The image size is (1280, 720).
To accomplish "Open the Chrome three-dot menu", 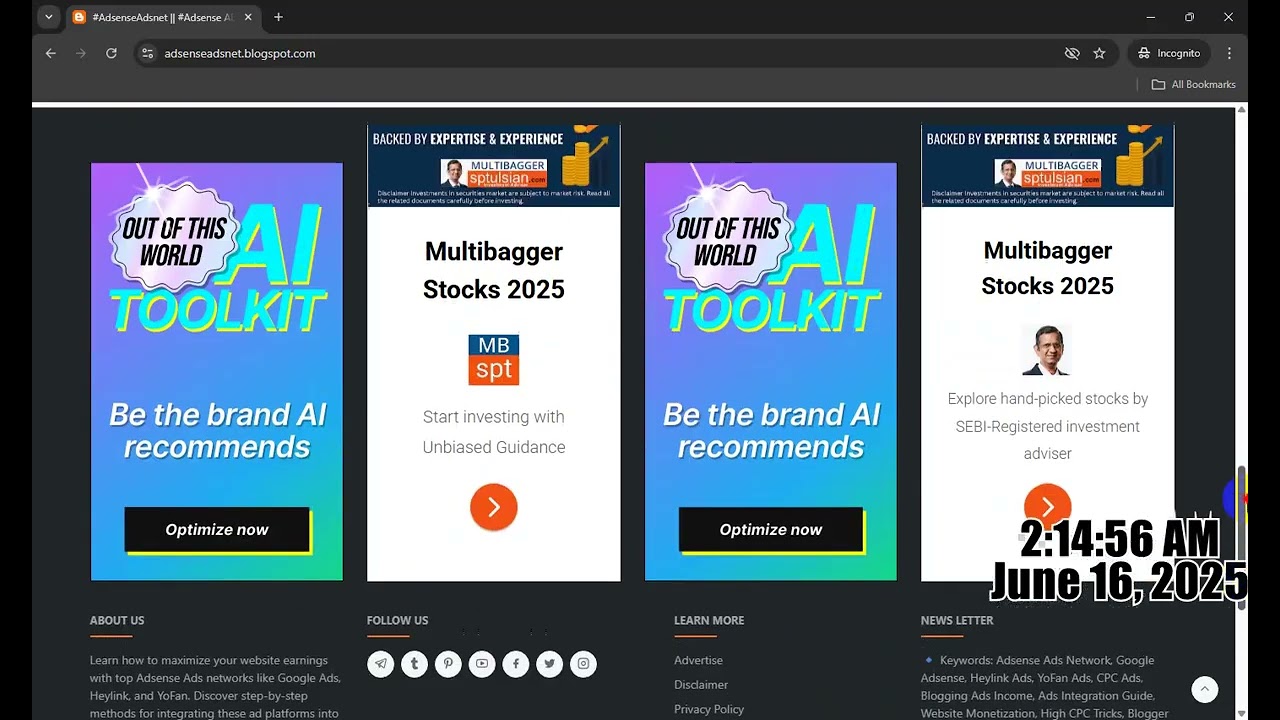I will coord(1229,53).
